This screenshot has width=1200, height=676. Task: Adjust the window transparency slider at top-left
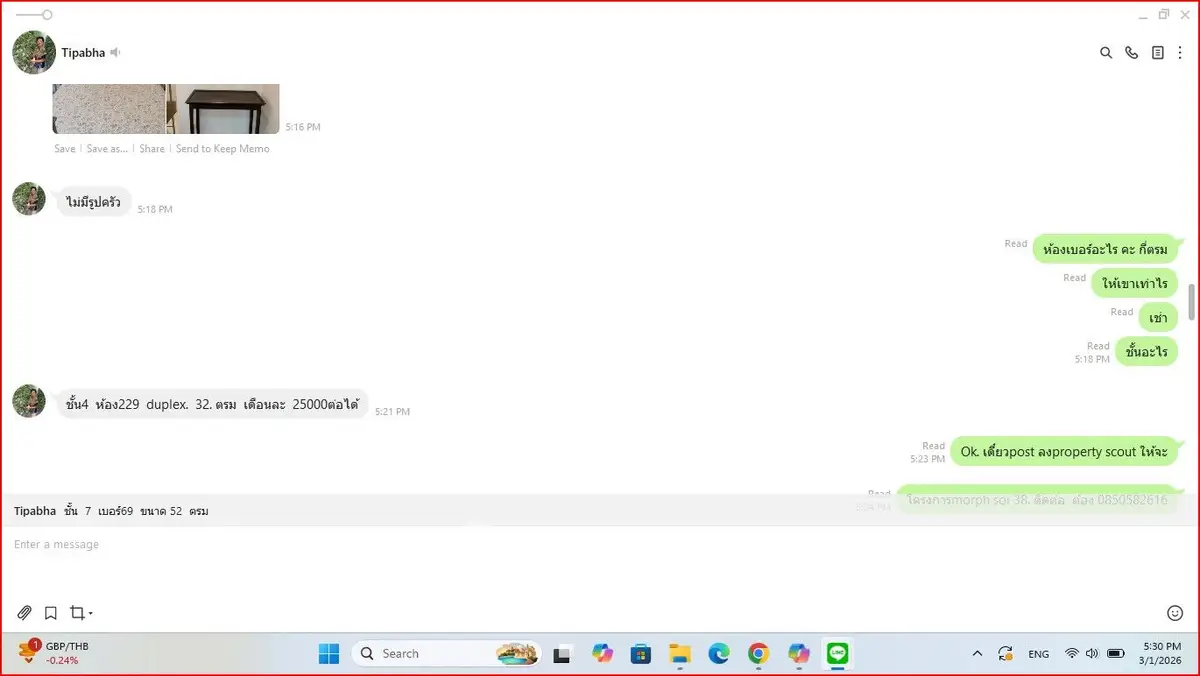click(47, 15)
